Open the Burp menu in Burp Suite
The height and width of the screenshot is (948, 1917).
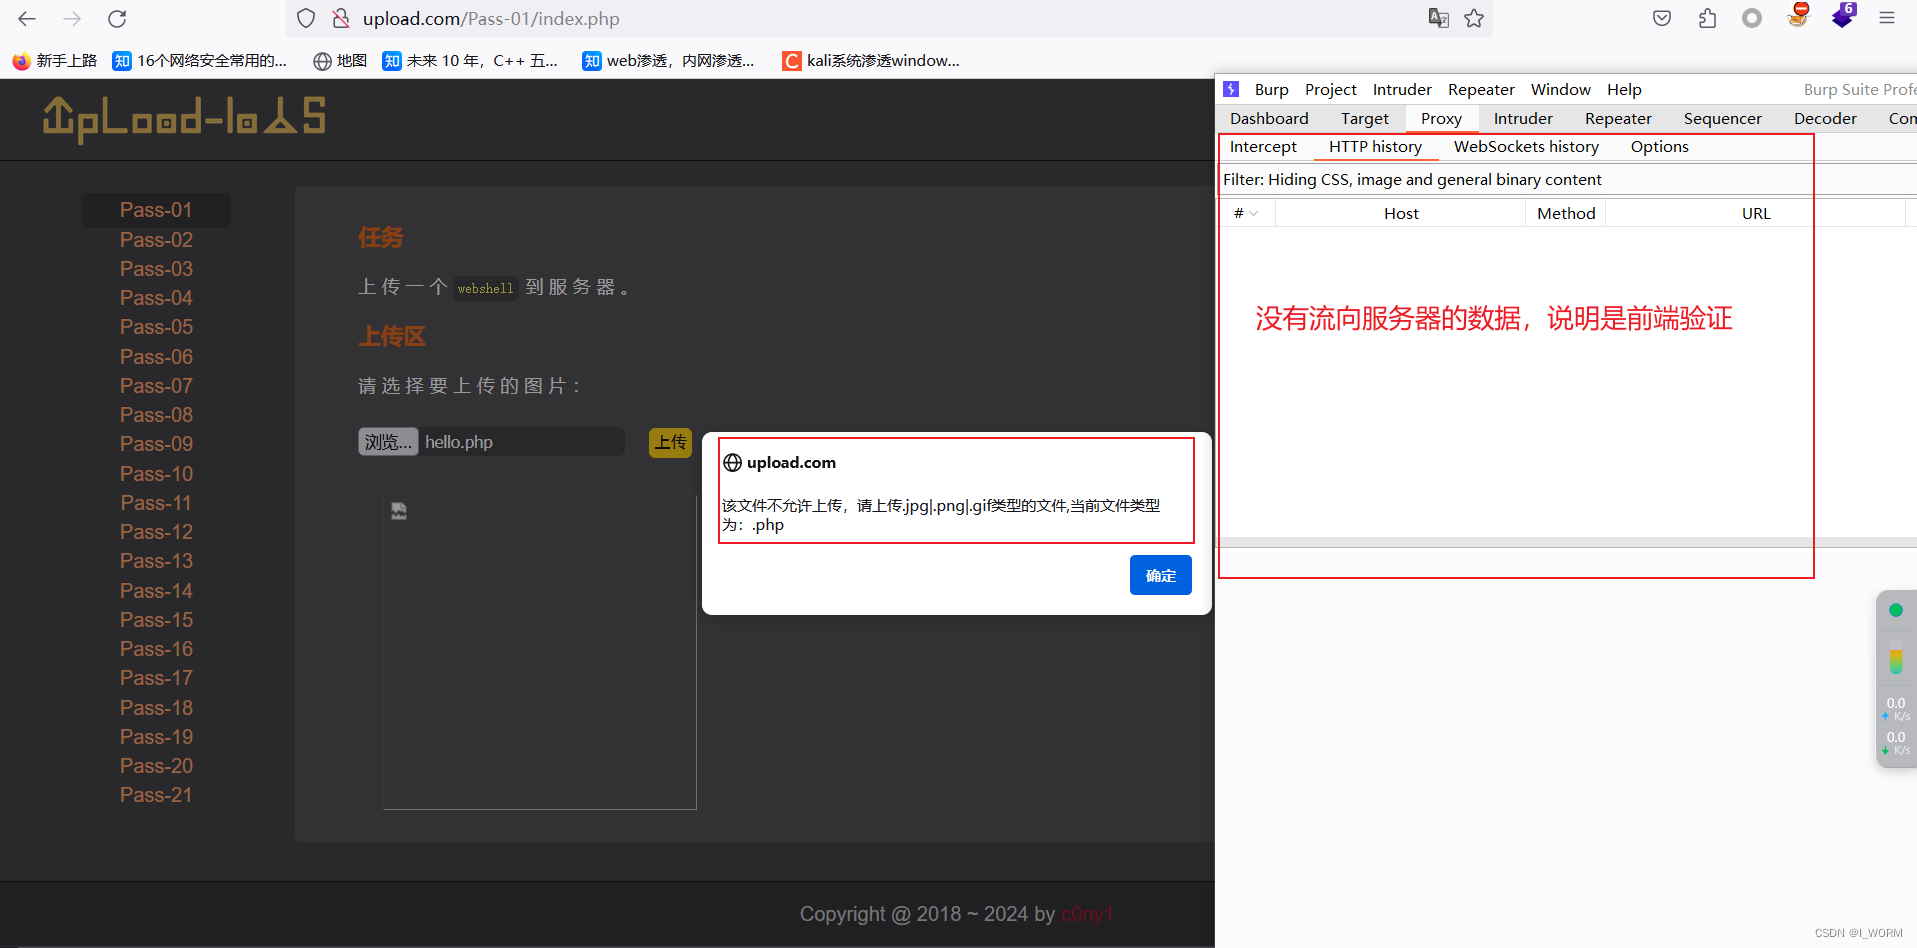pos(1271,89)
